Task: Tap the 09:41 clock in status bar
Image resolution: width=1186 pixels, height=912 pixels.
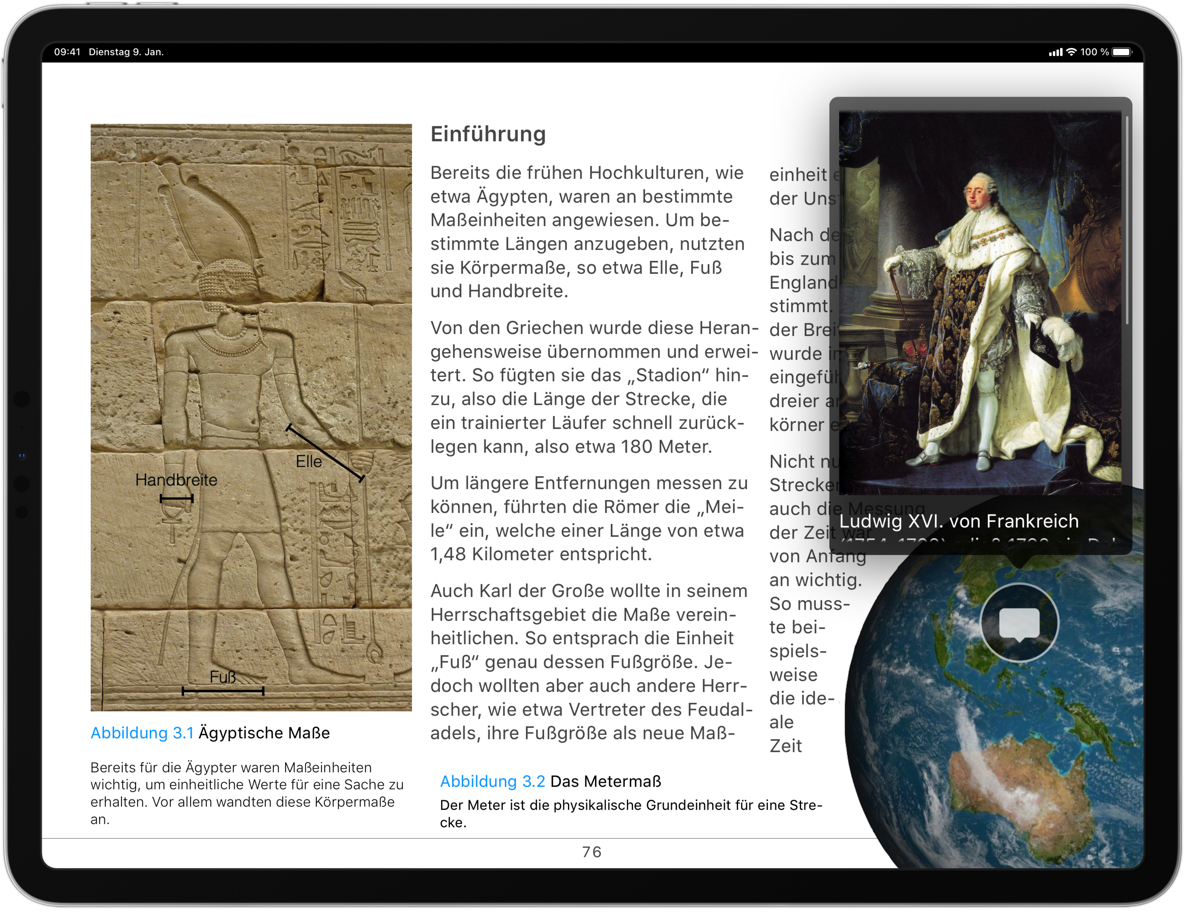Action: (67, 52)
